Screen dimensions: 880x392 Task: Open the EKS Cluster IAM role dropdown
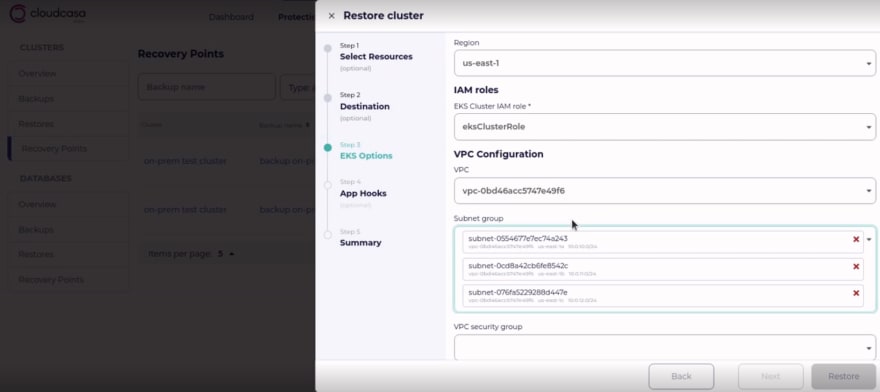point(664,126)
